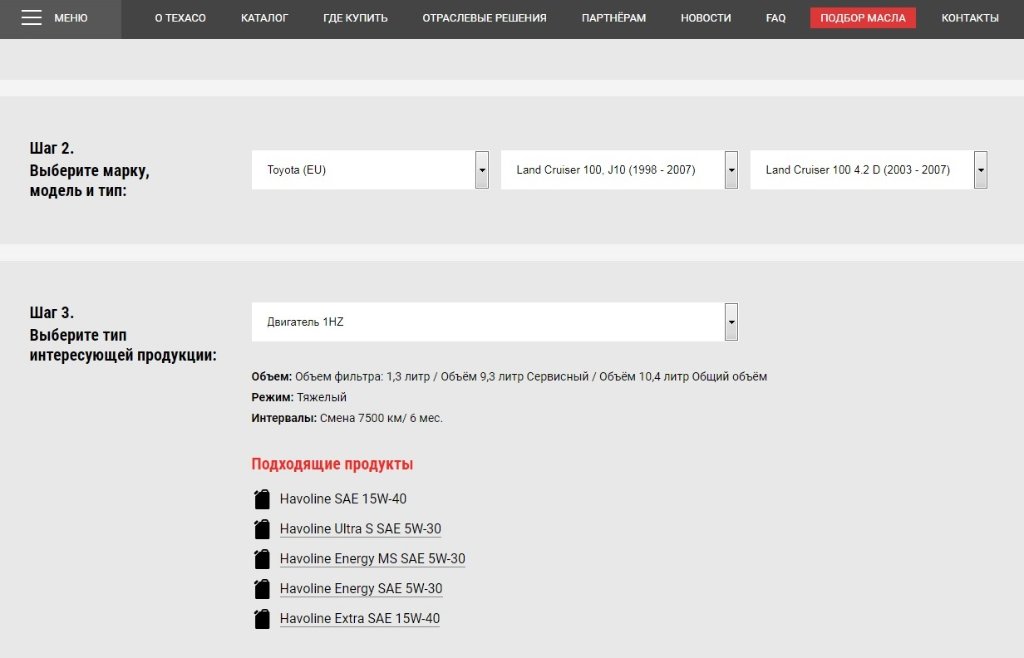Open the Партнёрам menu item
The width and height of the screenshot is (1024, 658).
point(613,18)
